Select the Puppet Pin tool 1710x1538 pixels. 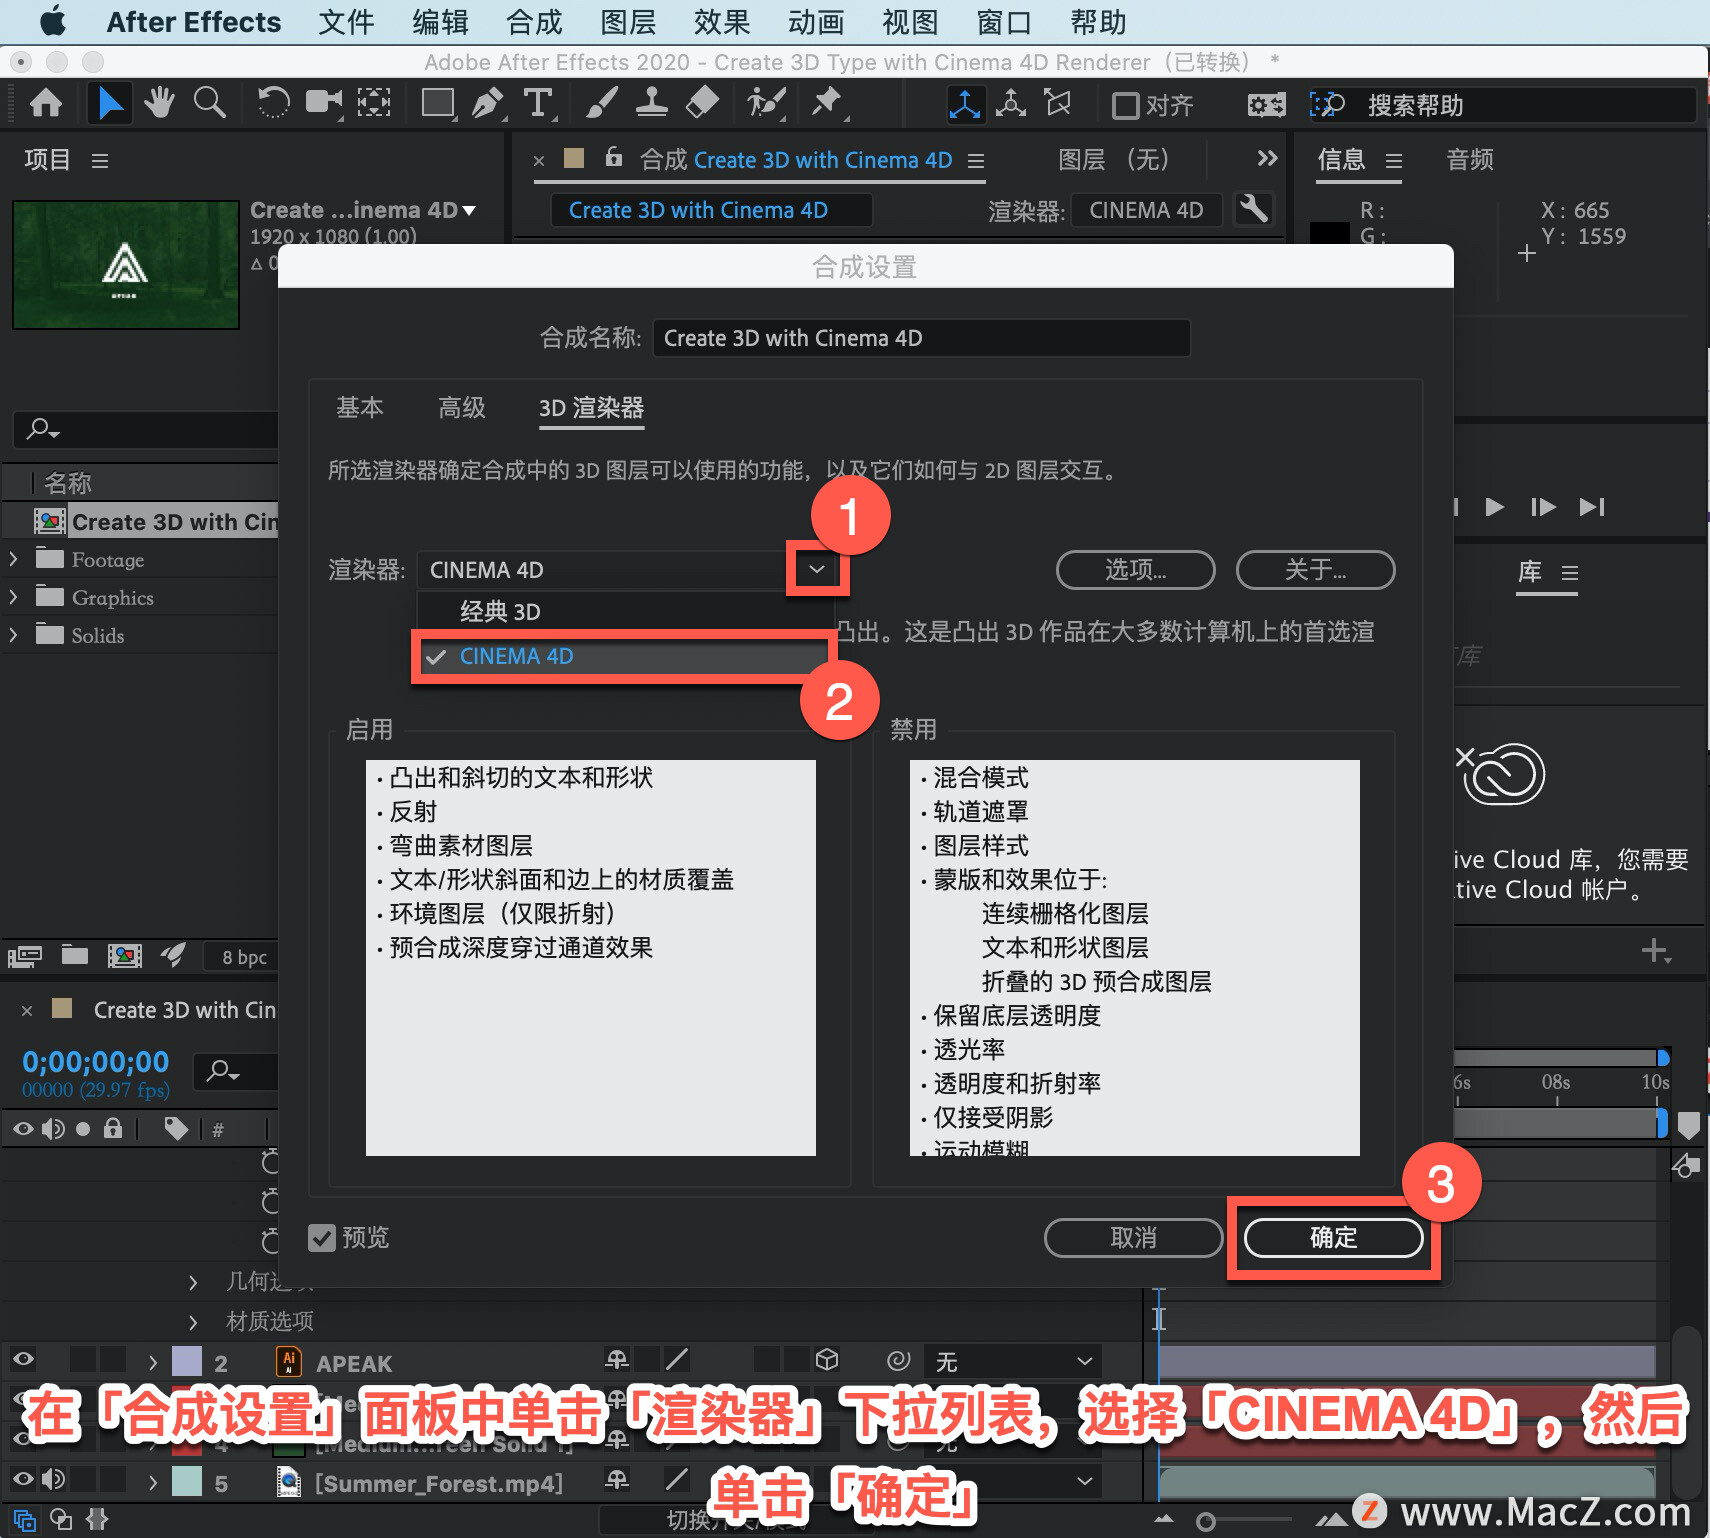[x=827, y=103]
